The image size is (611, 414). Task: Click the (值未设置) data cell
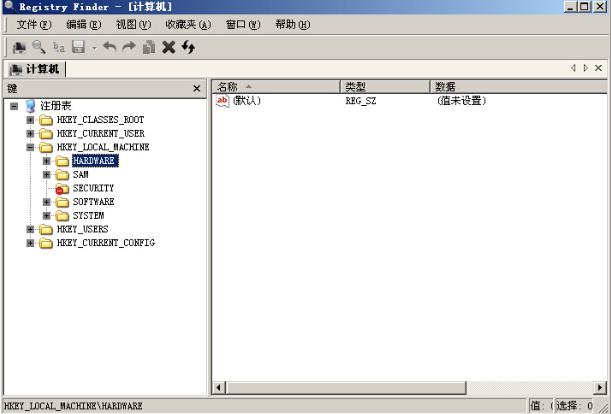461,101
